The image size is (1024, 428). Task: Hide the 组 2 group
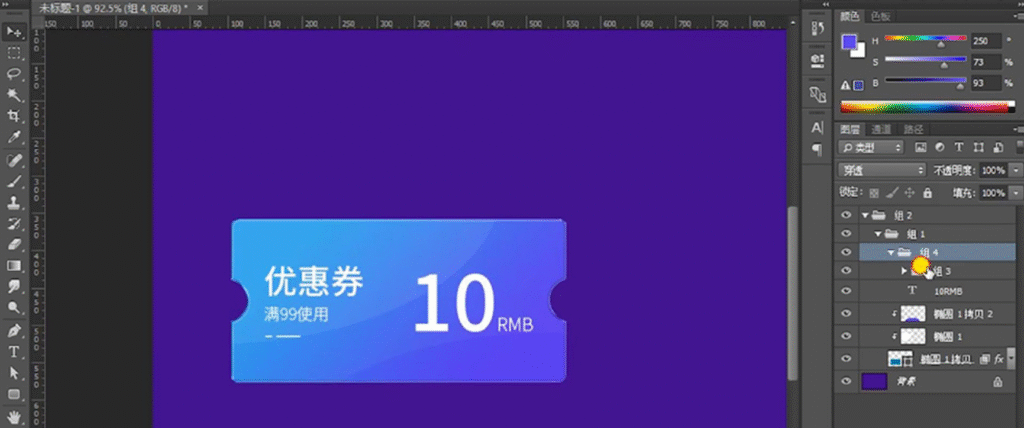(846, 215)
